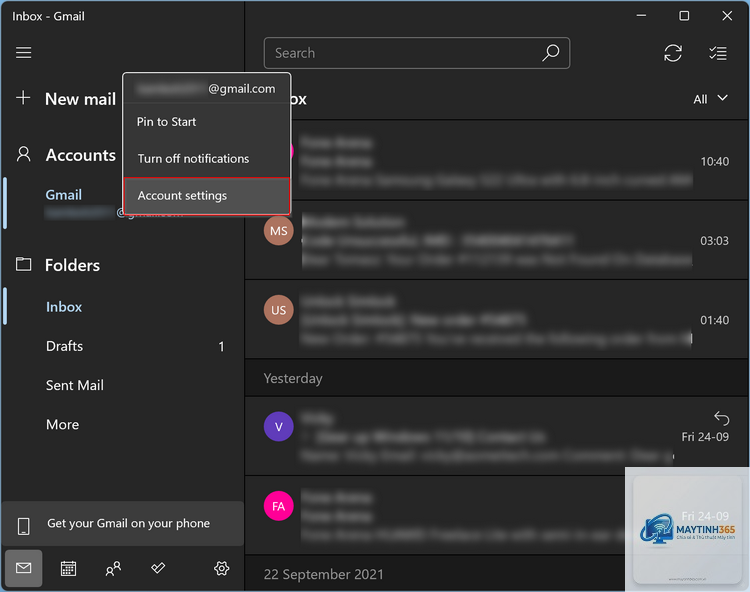Screen dimensions: 750x592
Task: Open the email received at 01:40
Action: (496, 319)
